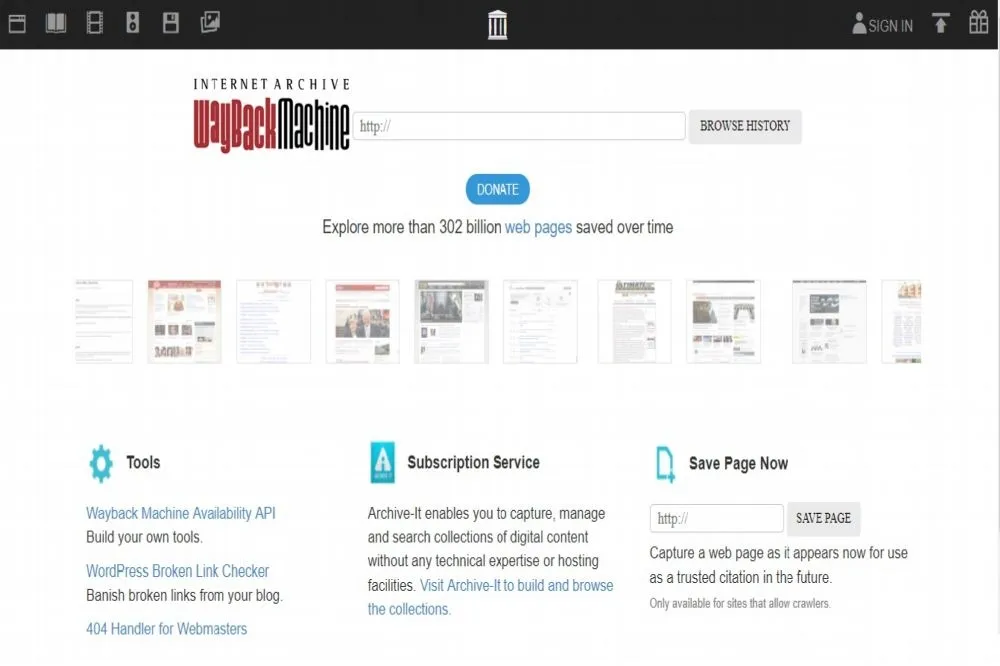
Task: Open the seventh thumbnail with gray text columns
Action: pyautogui.click(x=635, y=322)
